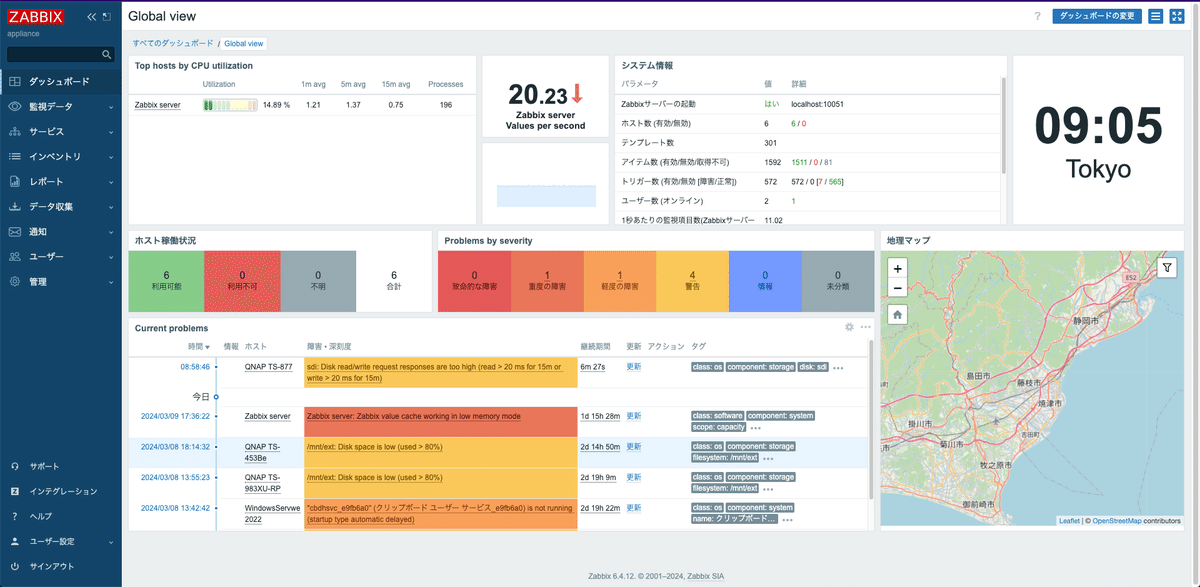1200x587 pixels.
Task: Click the OpenStreetMap link
Action: coord(1117,521)
